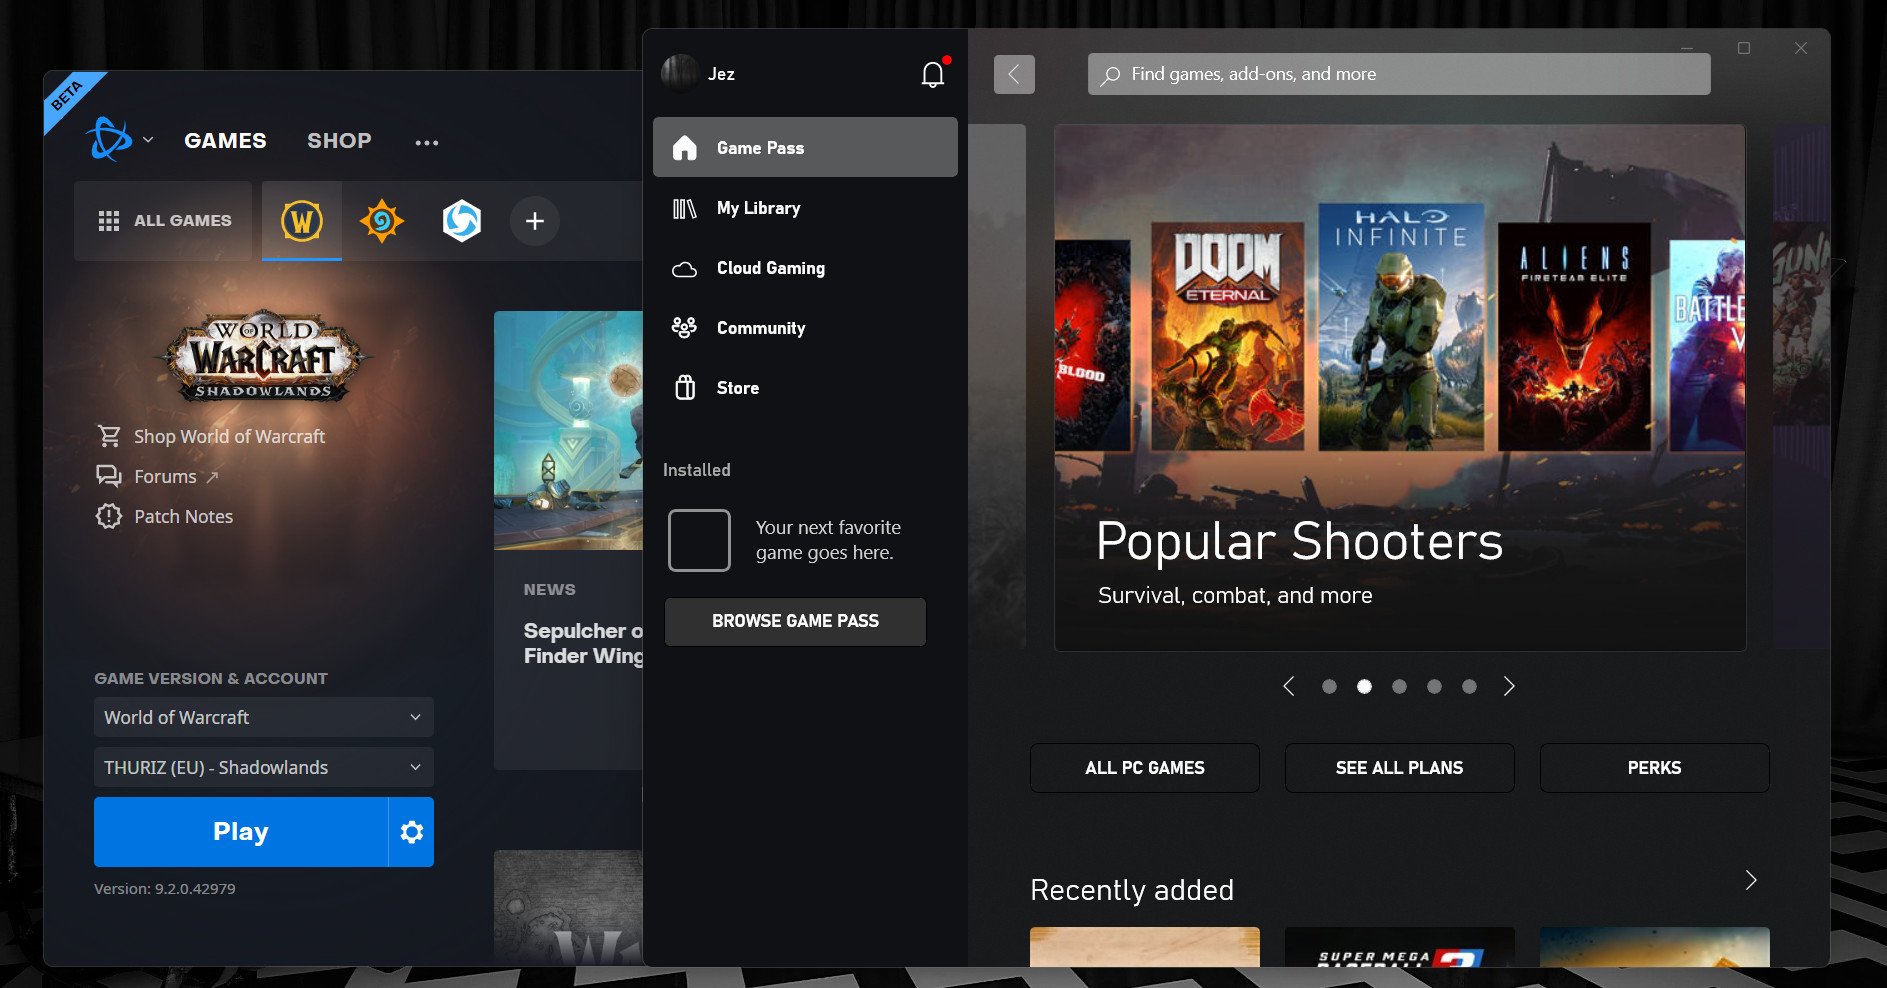Open the Forums external link
The image size is (1887, 988).
coord(176,477)
